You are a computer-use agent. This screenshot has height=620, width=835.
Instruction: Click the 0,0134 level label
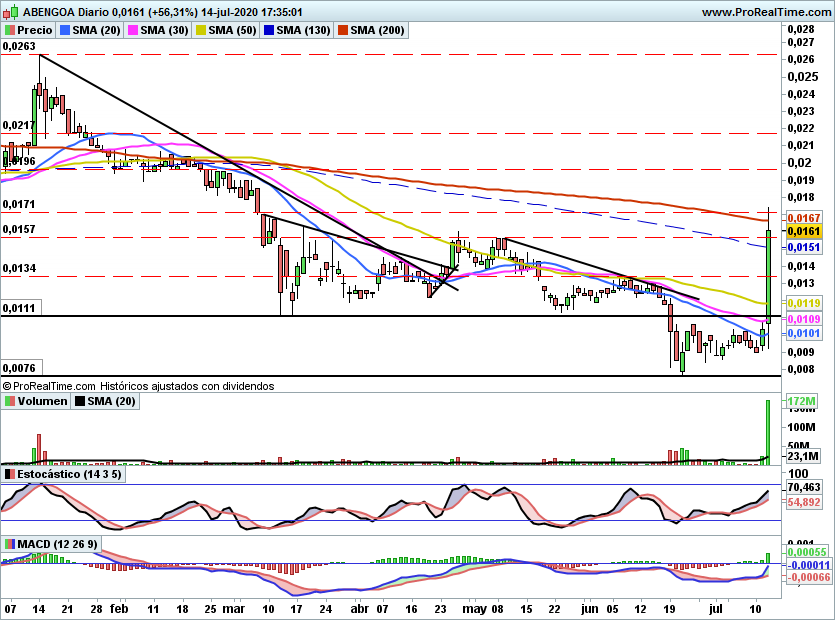click(19, 268)
